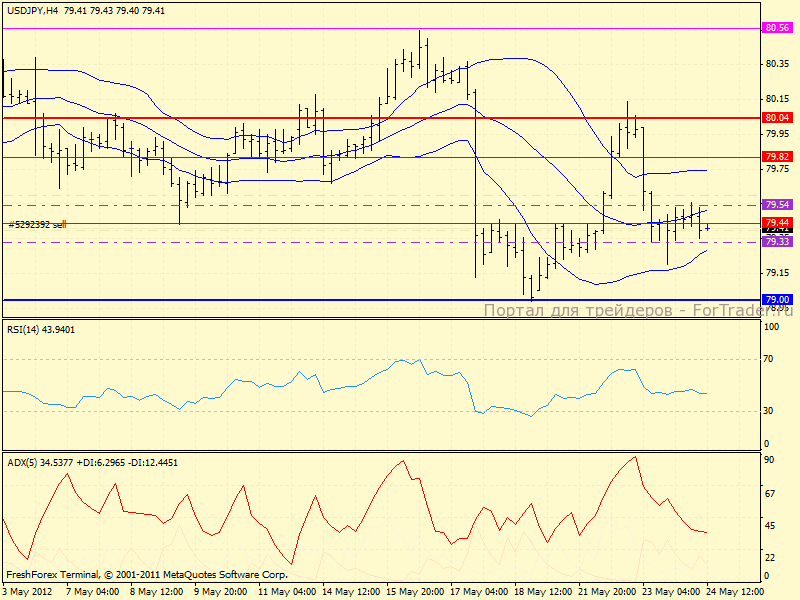Select the RSI(14) indicator label

[41, 329]
